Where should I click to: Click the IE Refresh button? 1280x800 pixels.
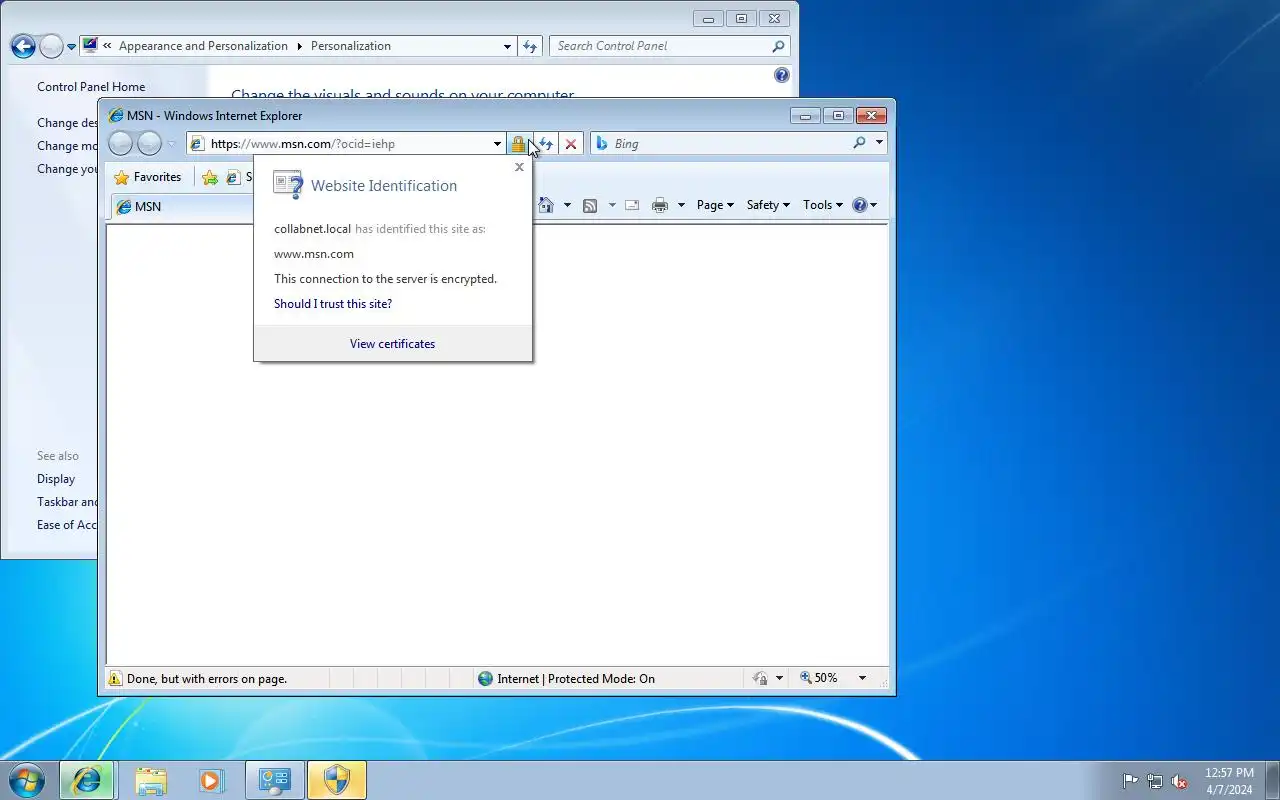(546, 144)
